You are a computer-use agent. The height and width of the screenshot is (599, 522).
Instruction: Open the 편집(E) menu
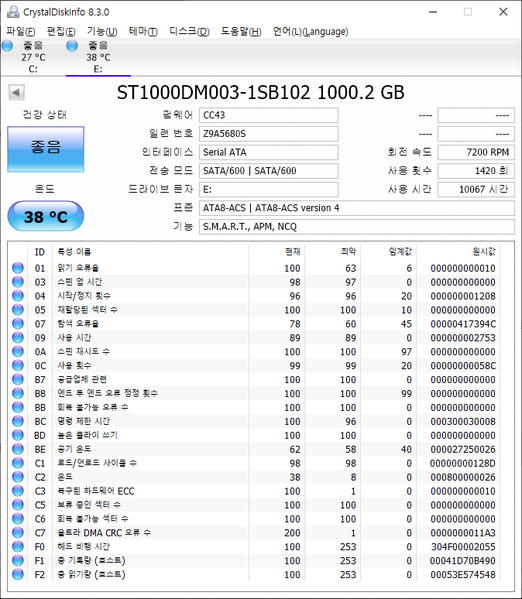coord(61,31)
